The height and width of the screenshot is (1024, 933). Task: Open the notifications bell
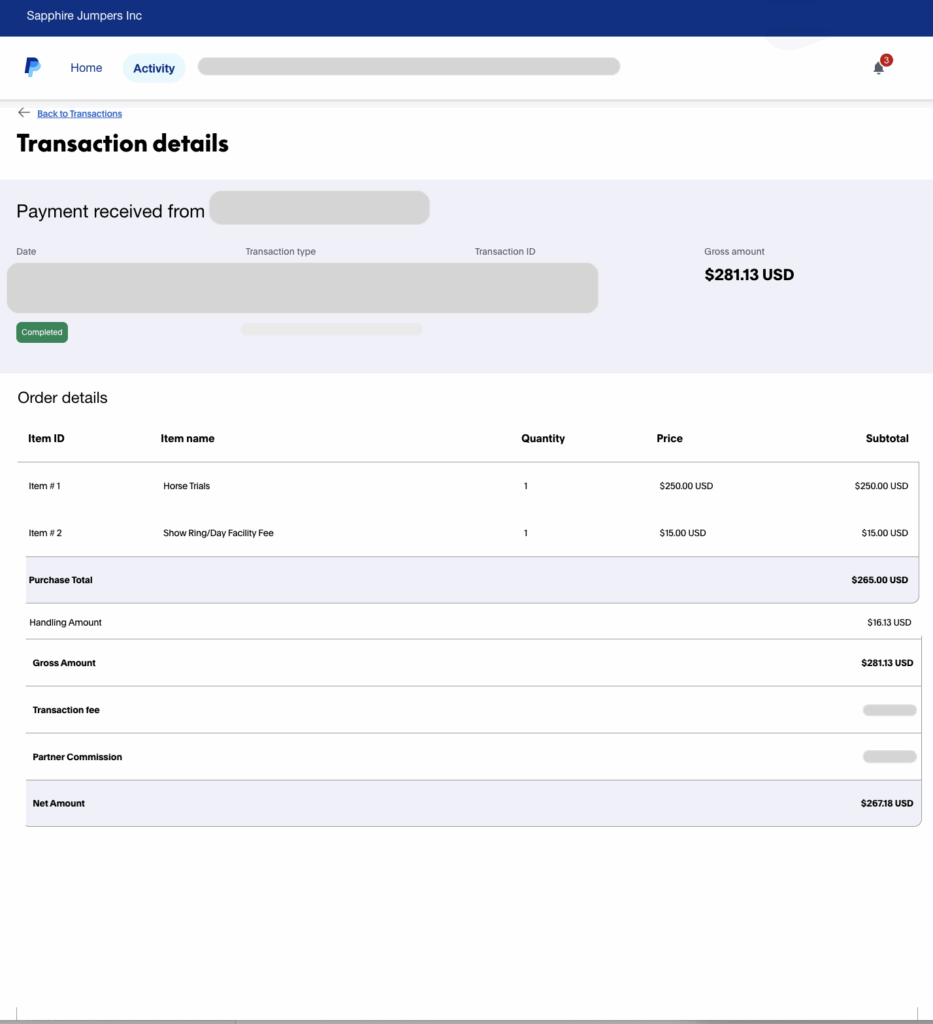(879, 68)
